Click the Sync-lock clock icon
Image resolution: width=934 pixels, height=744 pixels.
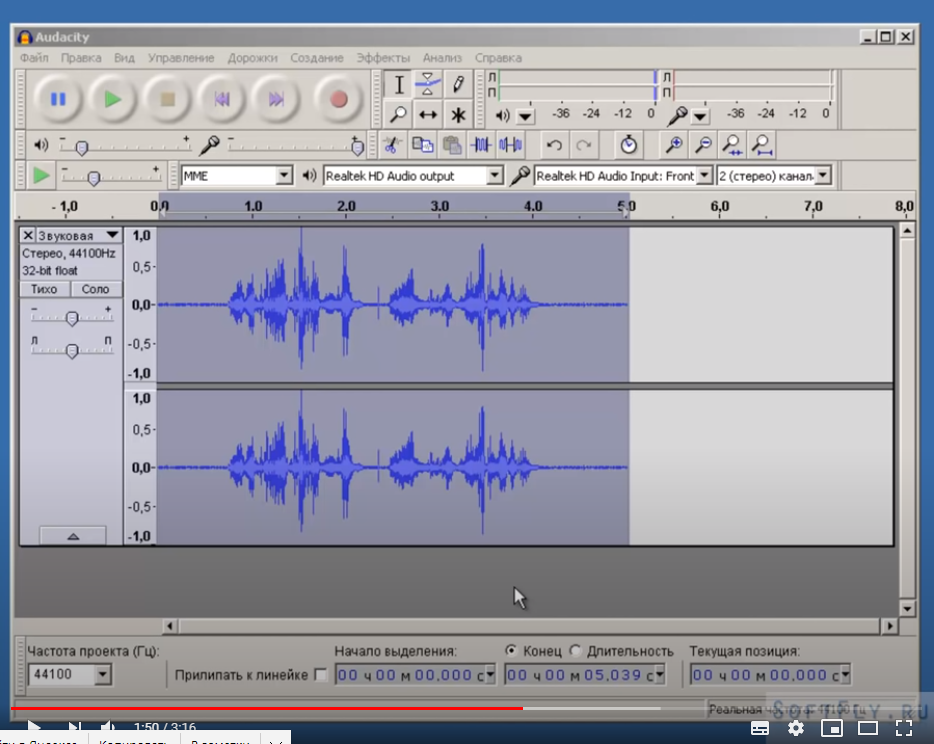tap(628, 145)
